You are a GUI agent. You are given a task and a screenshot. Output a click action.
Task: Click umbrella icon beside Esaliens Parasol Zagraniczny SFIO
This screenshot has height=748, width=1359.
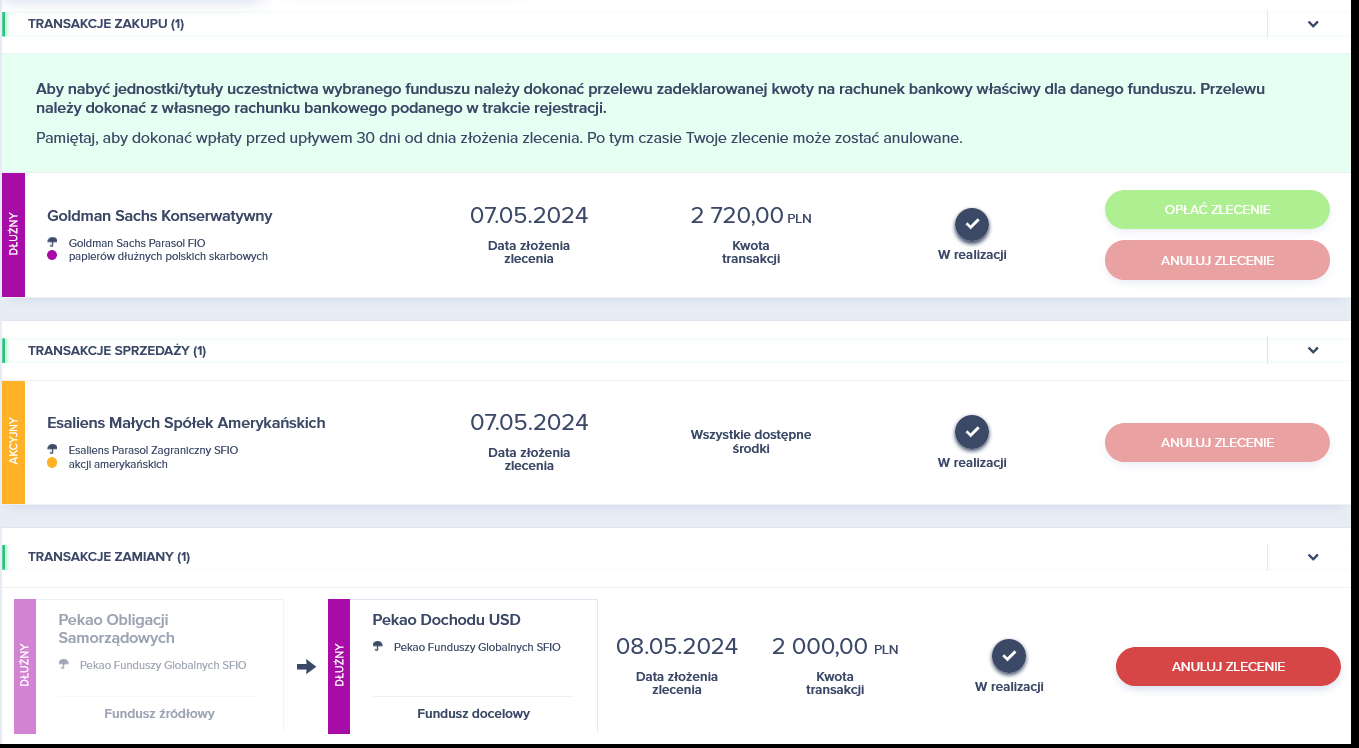coord(53,450)
